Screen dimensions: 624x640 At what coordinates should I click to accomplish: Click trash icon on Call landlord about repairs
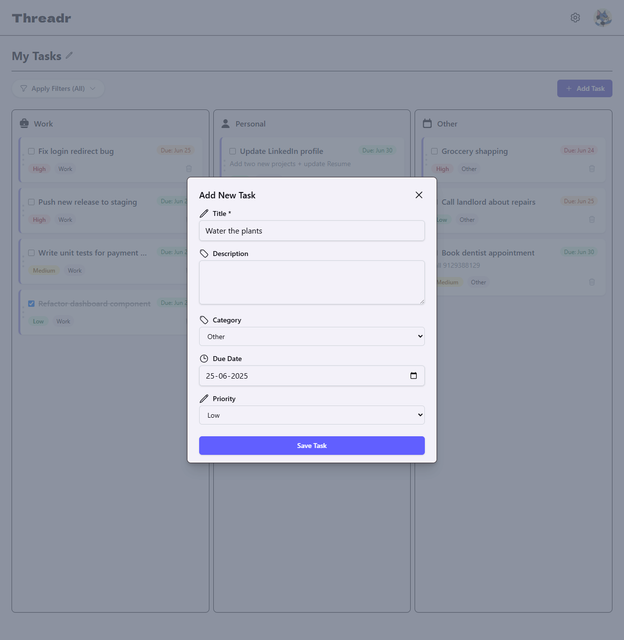[592, 220]
